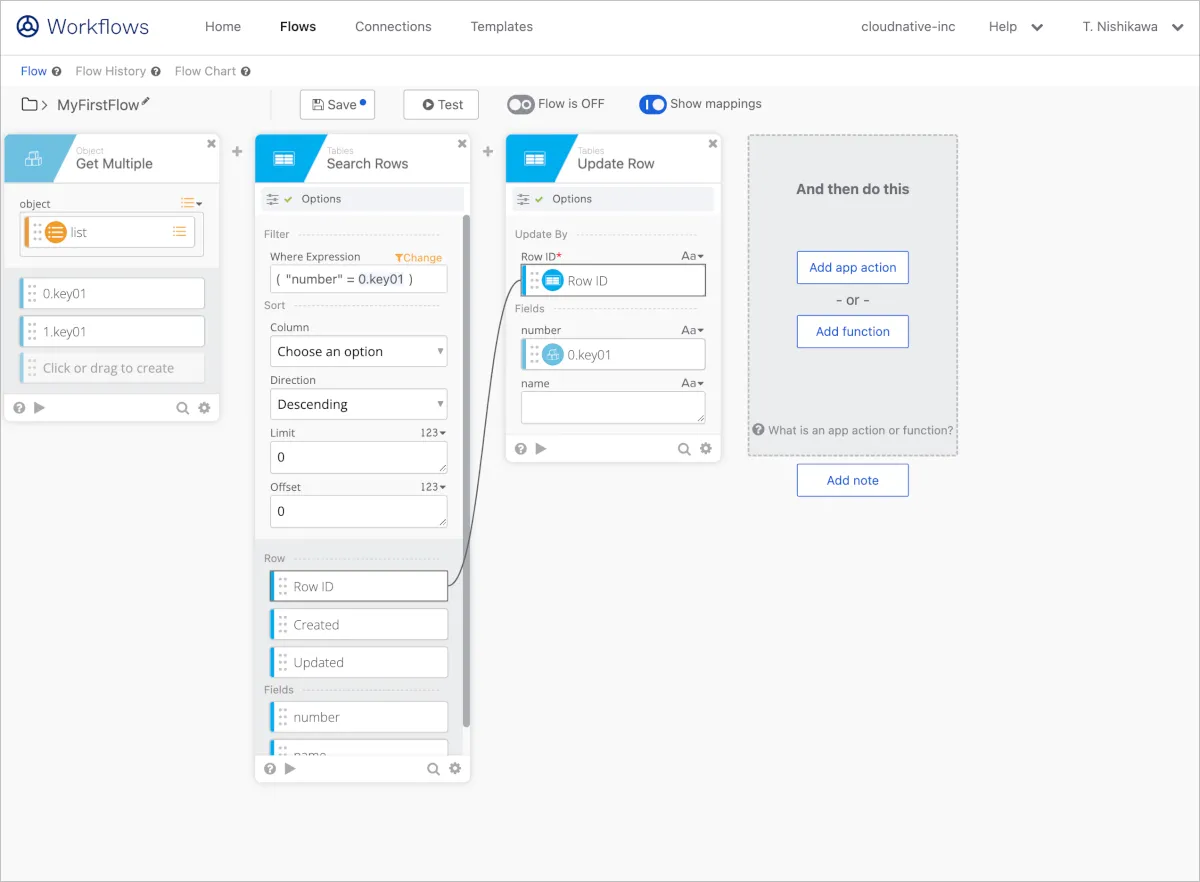Click the help icon next to Flow Chart
The image size is (1200, 882).
[x=246, y=71]
